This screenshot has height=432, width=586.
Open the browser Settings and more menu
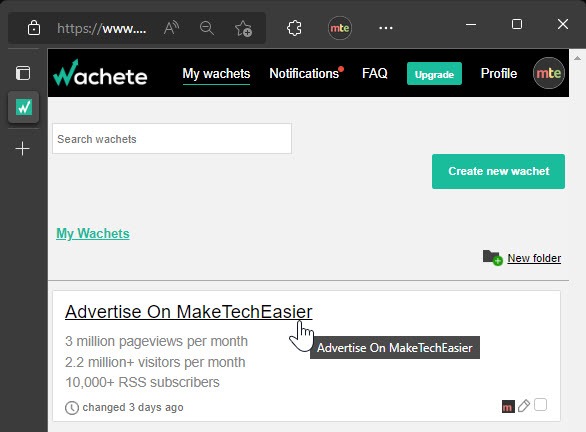point(386,28)
